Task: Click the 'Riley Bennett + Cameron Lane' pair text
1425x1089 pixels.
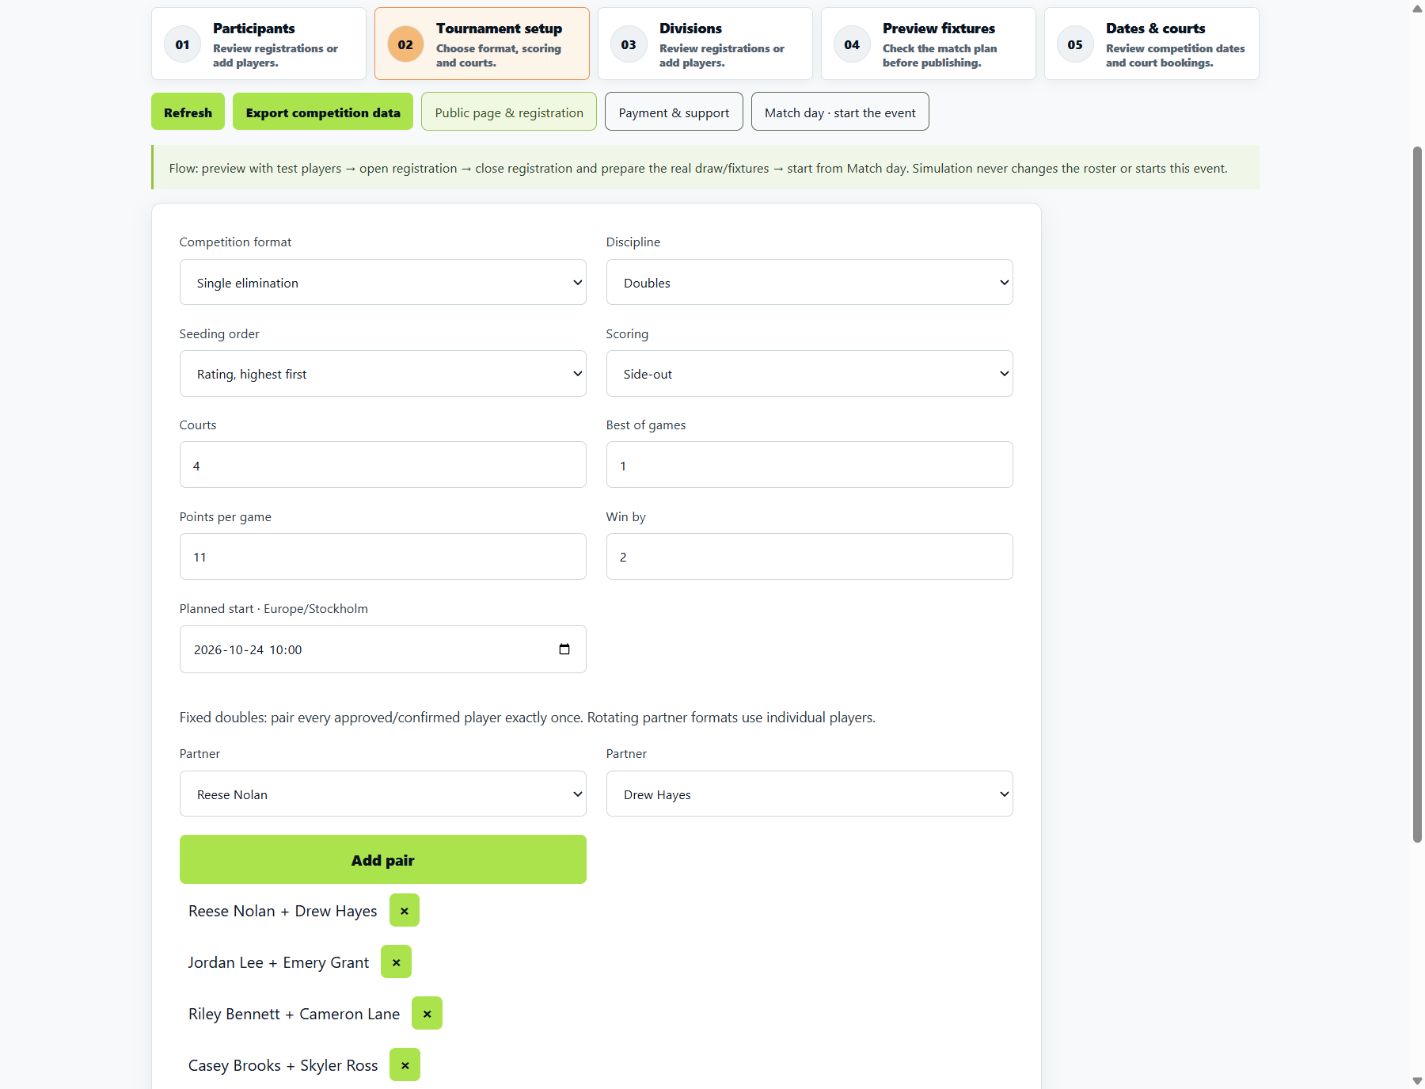Action: tap(294, 1014)
